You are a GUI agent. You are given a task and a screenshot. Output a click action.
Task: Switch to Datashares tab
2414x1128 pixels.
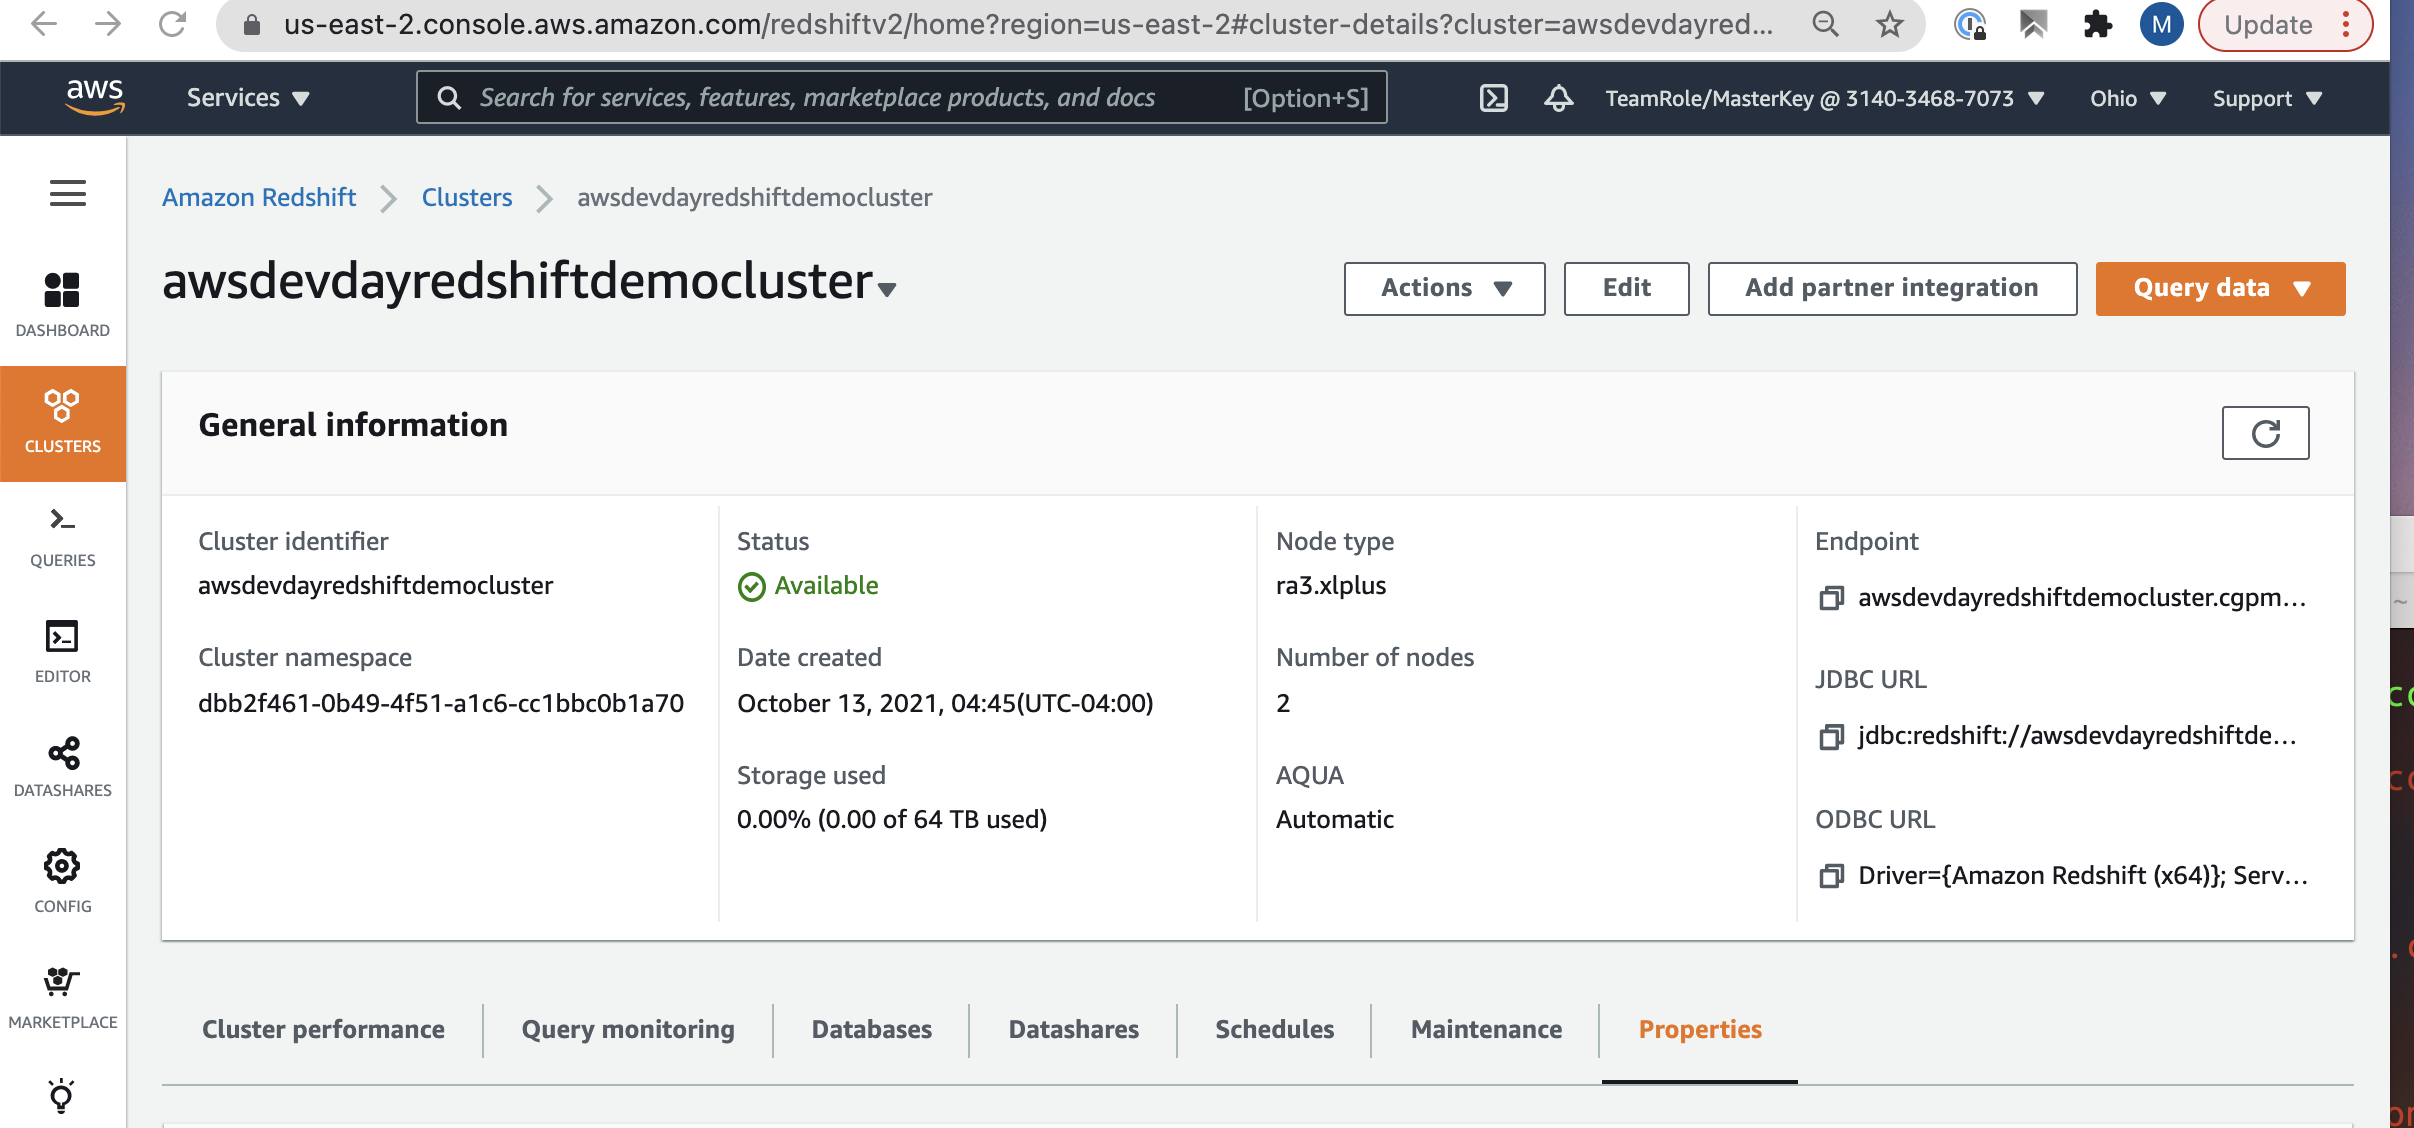click(x=1073, y=1030)
